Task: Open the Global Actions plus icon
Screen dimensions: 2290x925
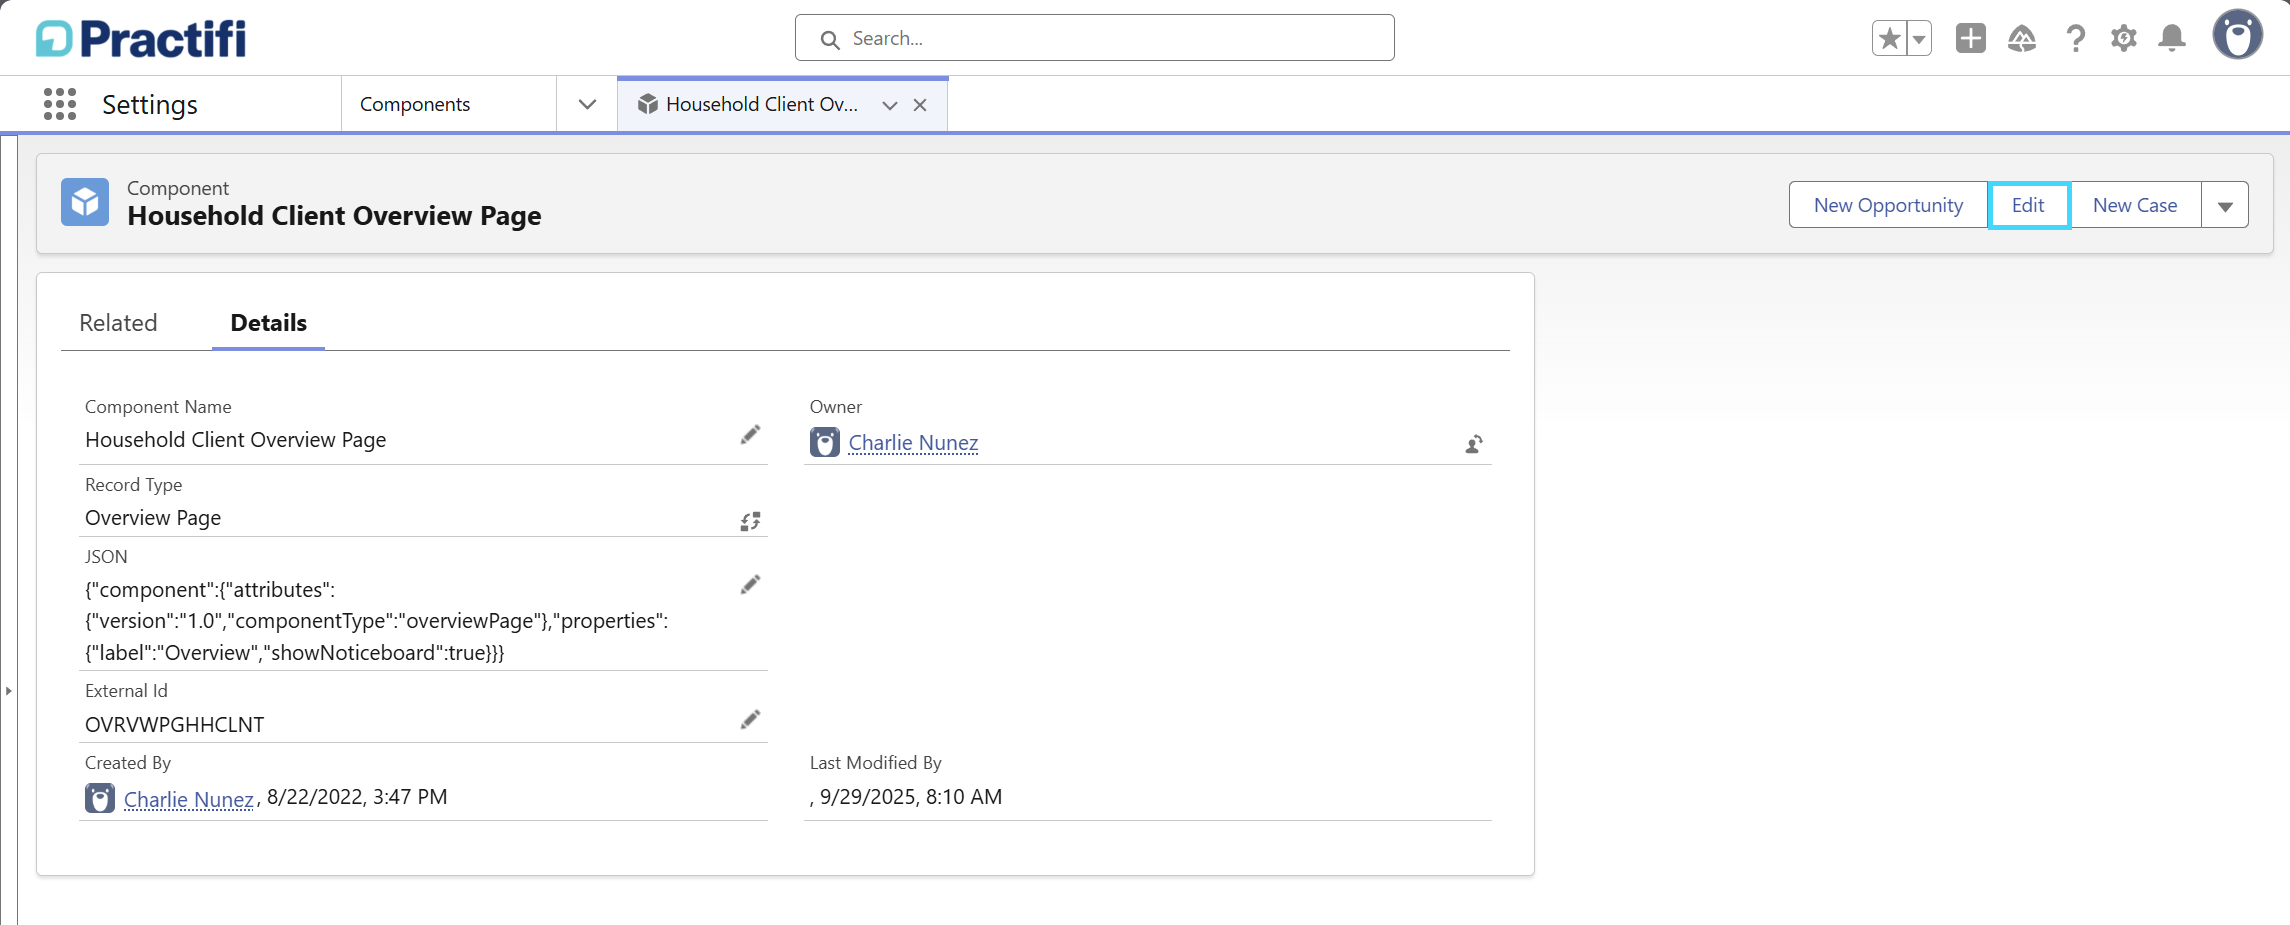Action: click(x=1970, y=38)
